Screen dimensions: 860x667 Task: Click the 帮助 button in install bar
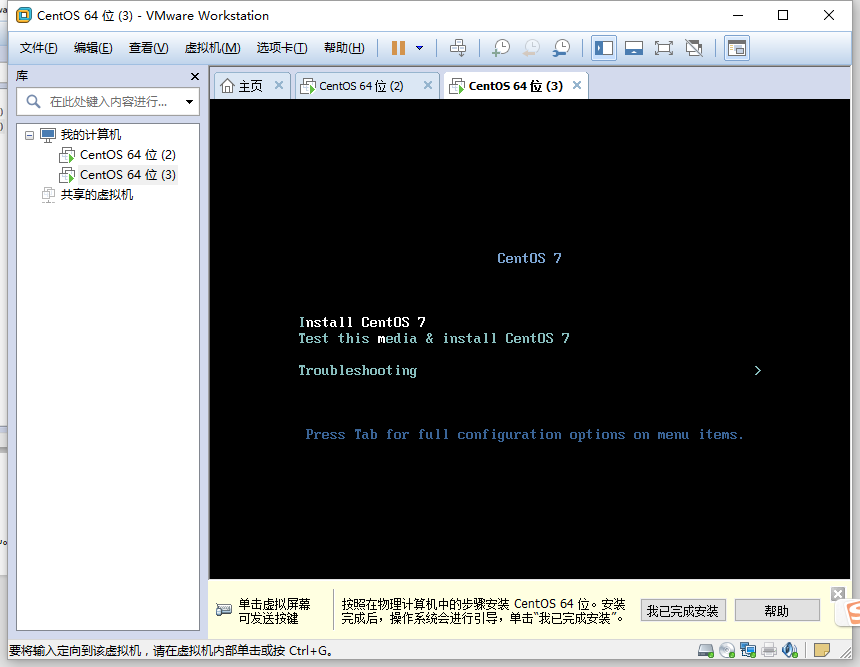coord(777,611)
